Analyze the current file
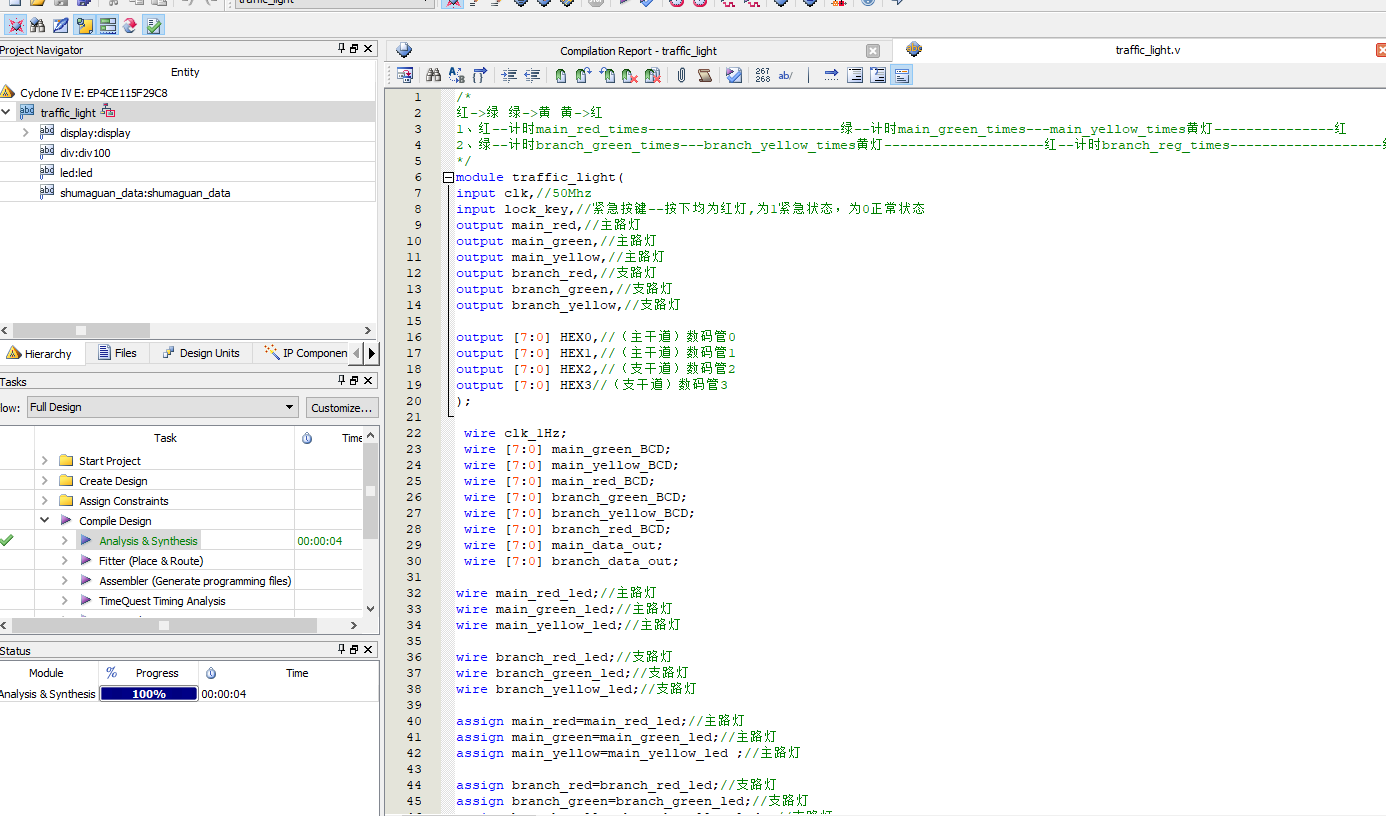1386x816 pixels. pyautogui.click(x=733, y=75)
